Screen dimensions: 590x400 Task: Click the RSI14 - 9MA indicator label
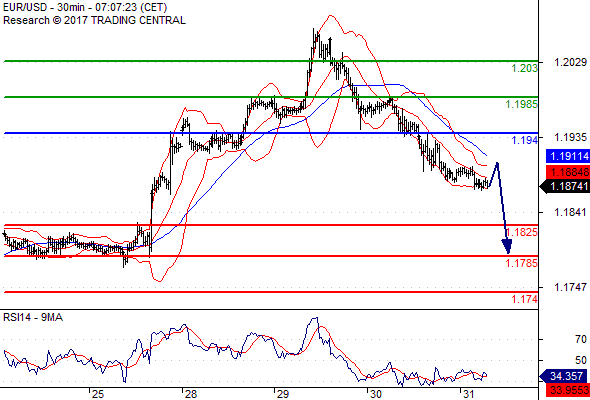[33, 318]
